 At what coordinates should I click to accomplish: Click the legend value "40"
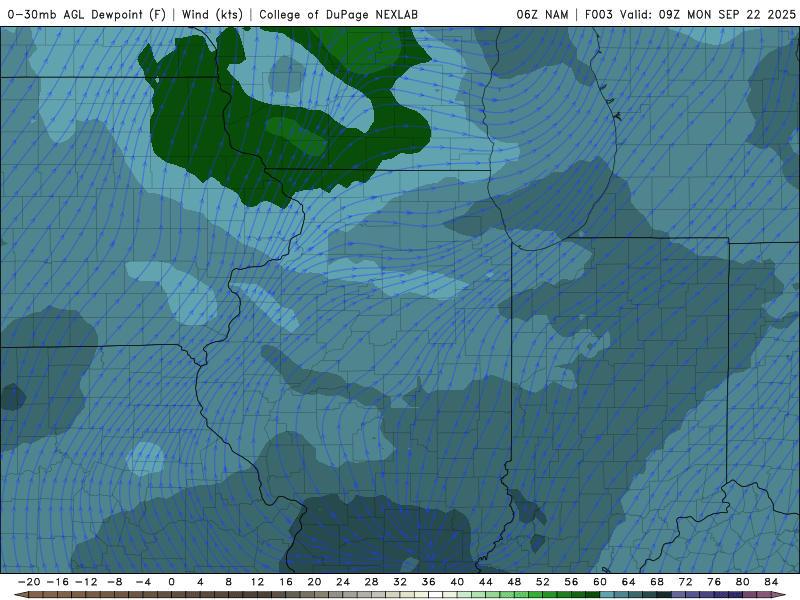tap(457, 582)
